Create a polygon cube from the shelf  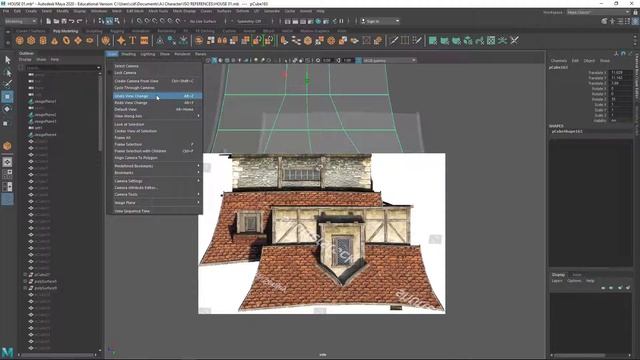pos(31,40)
